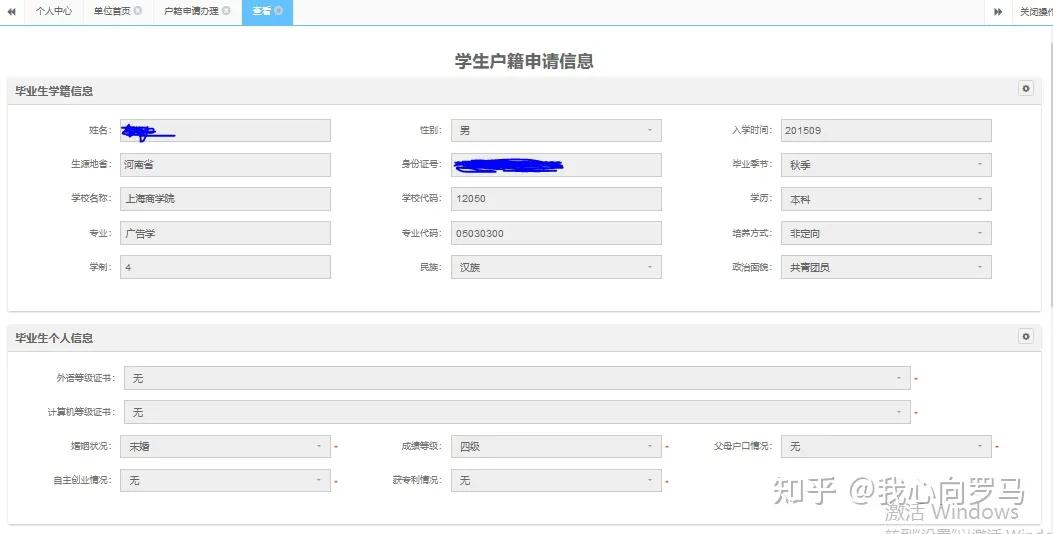Image resolution: width=1053 pixels, height=534 pixels.
Task: Open the 政治面貌 dropdown showing 共青团员
Action: click(x=886, y=267)
